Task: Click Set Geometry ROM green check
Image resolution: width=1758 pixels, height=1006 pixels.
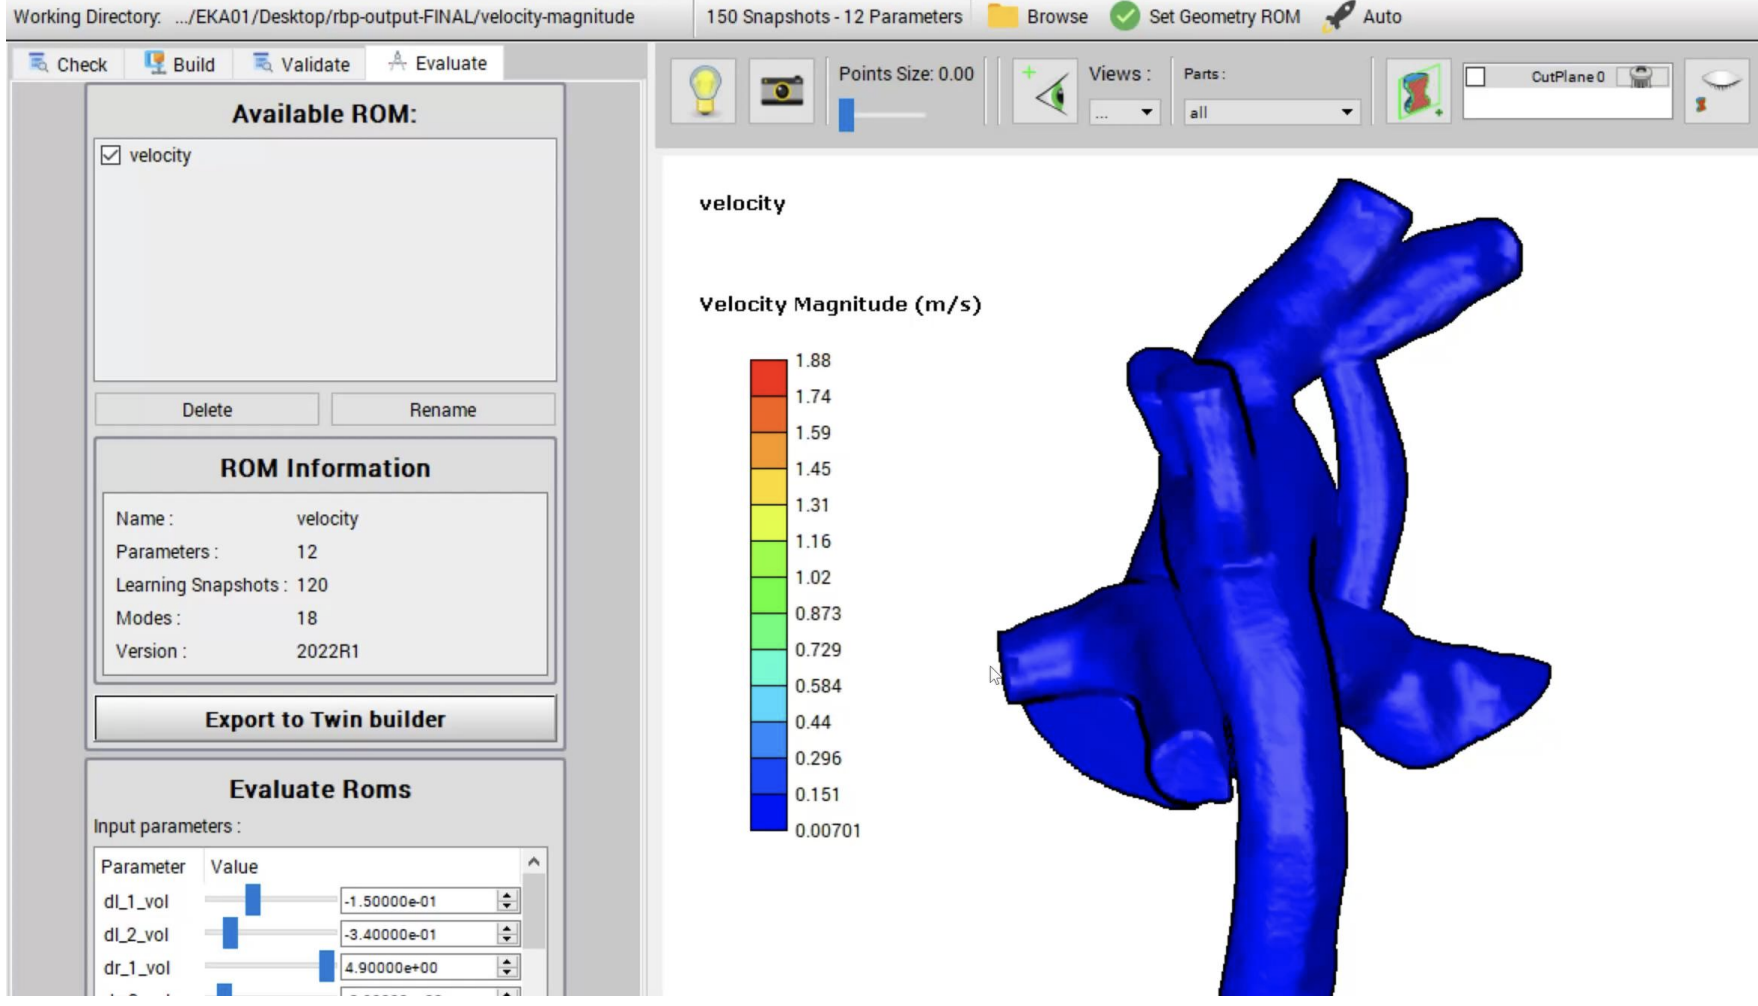Action: (1125, 16)
